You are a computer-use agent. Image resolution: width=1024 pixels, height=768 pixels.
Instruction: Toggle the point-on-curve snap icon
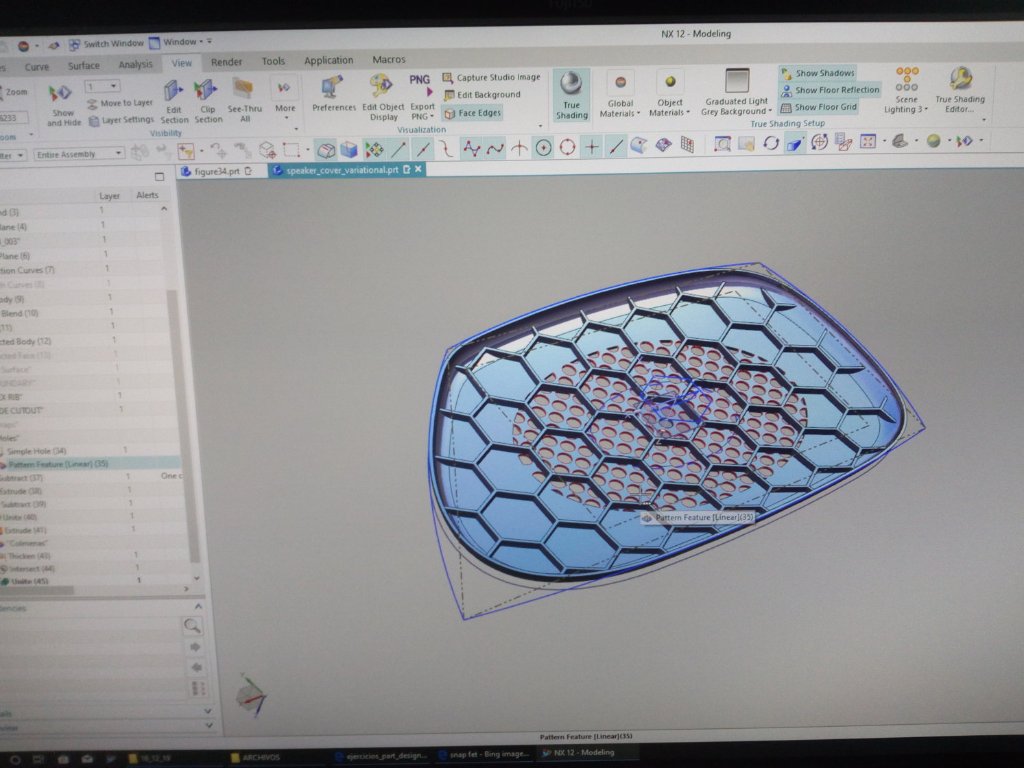coord(615,146)
